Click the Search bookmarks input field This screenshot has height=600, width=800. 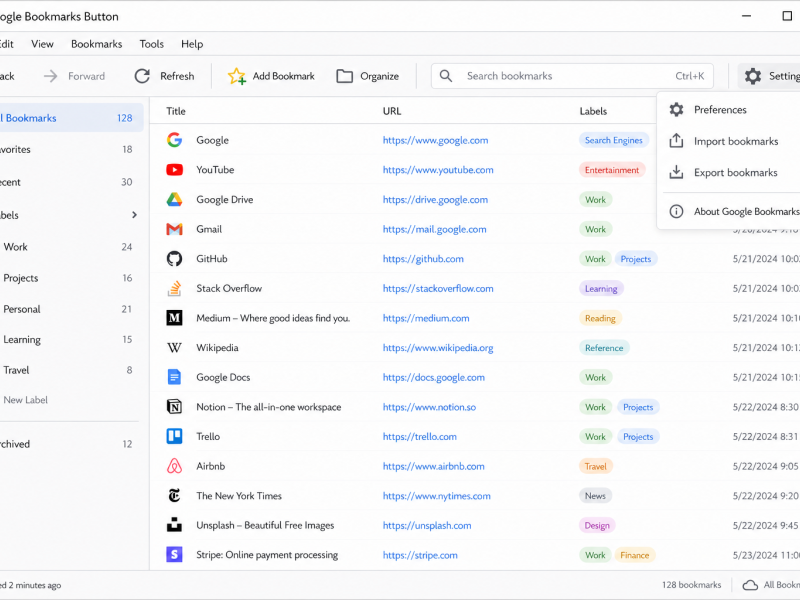tap(572, 76)
